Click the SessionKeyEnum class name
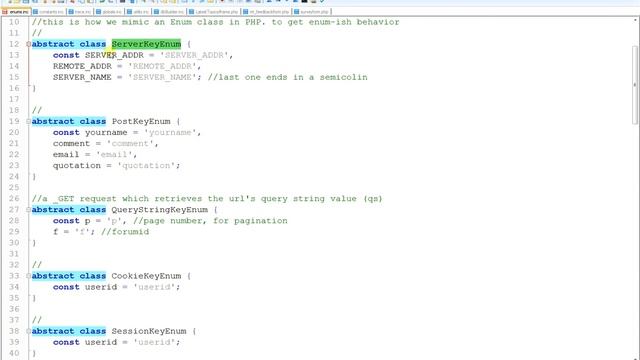 (149, 331)
